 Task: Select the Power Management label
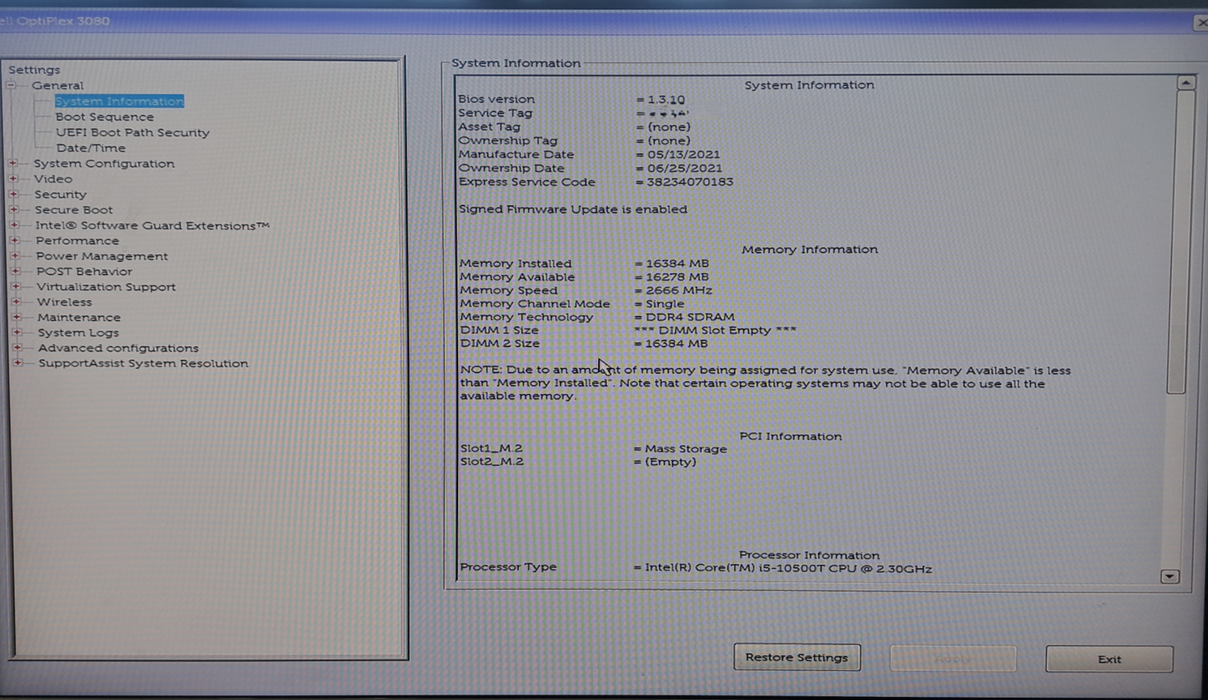coord(102,256)
